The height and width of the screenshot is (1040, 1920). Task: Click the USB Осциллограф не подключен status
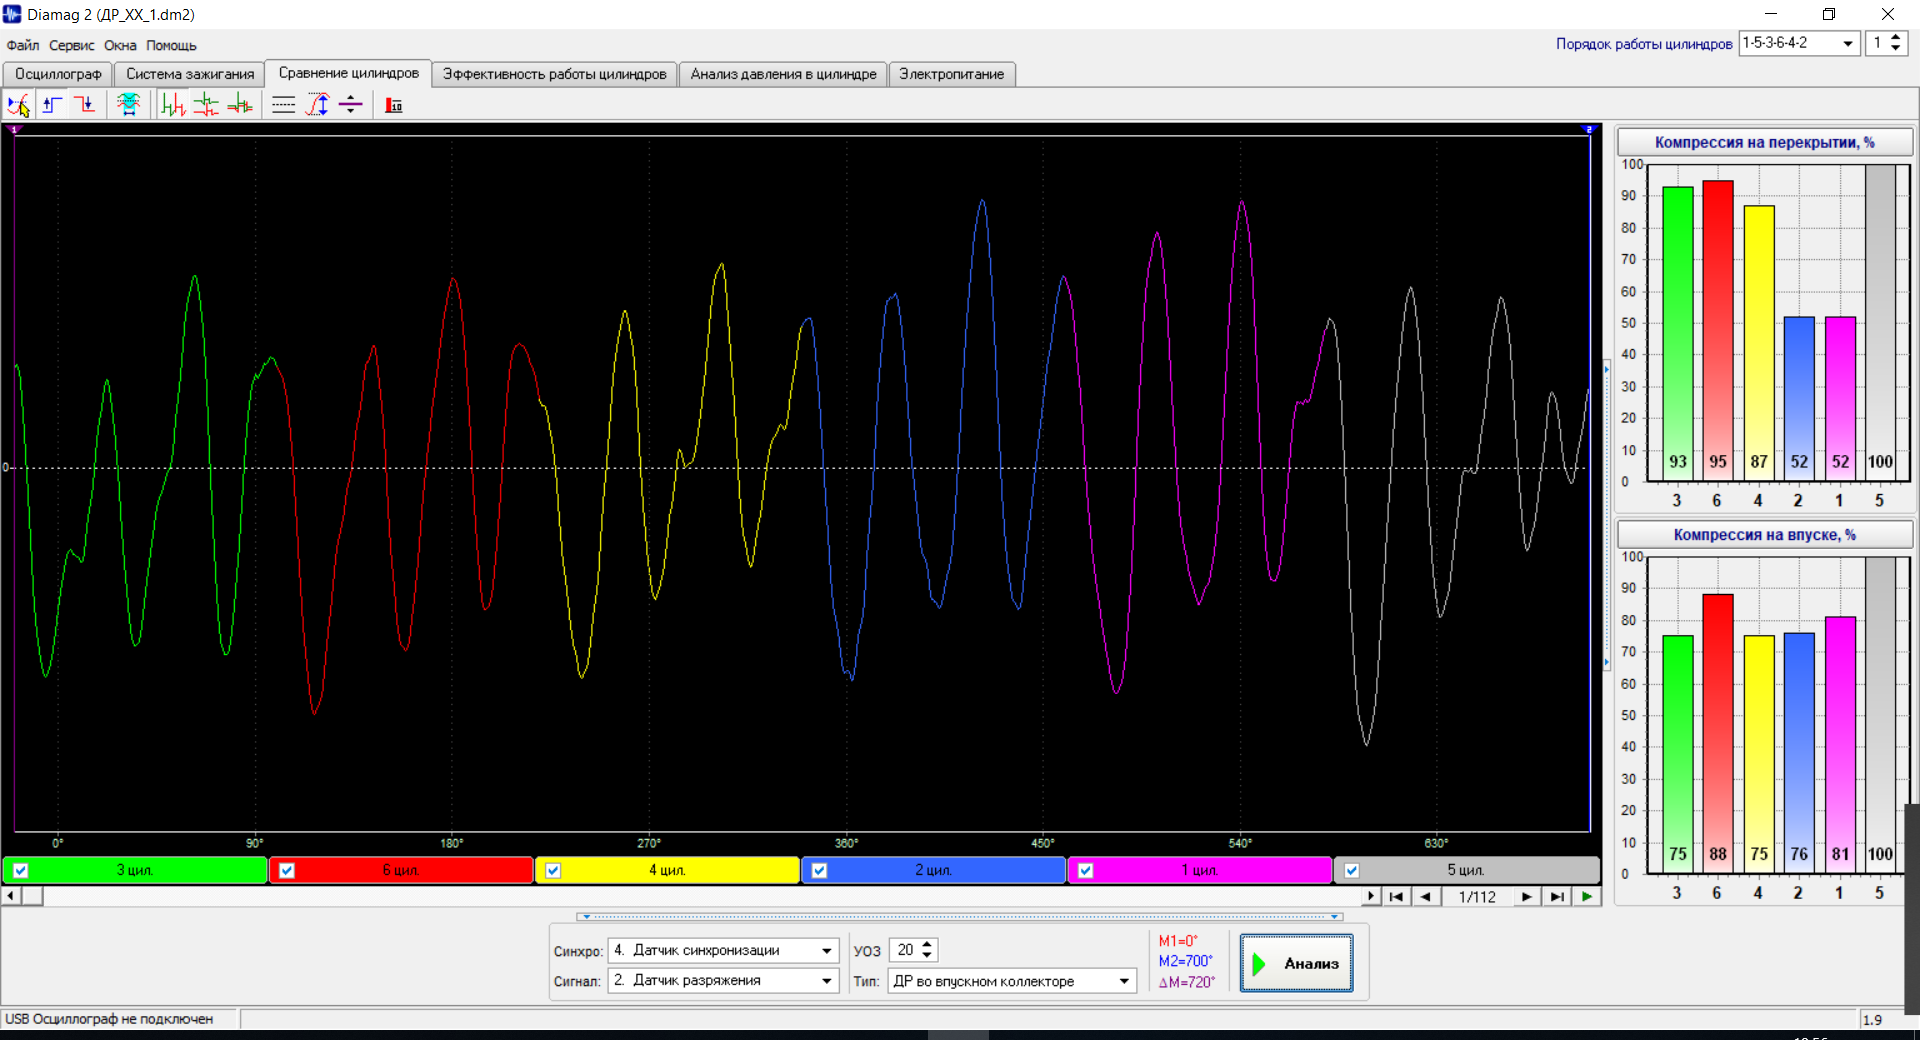click(x=109, y=1019)
